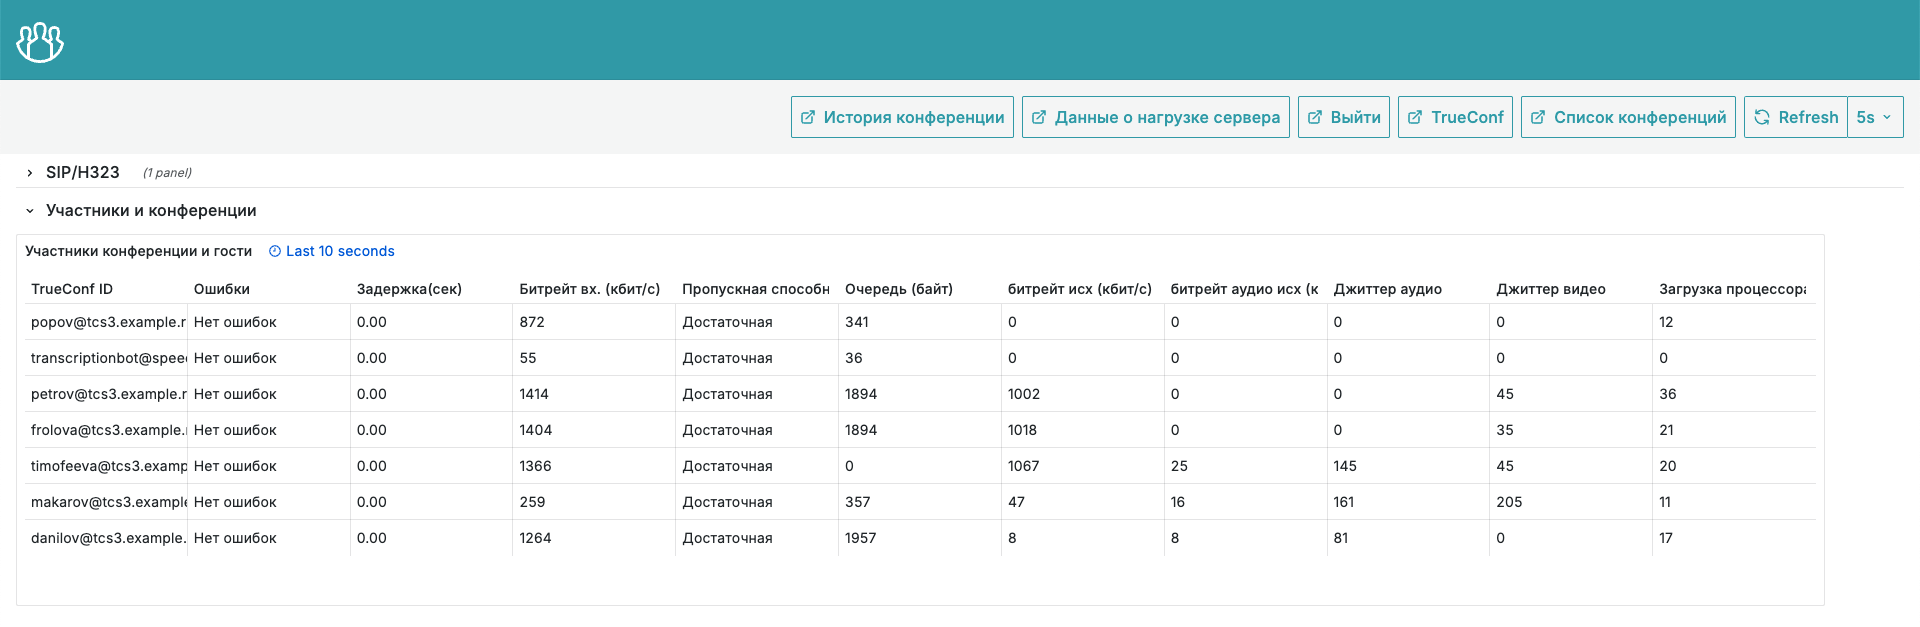Open the История конференции link
The image size is (1920, 627).
pos(902,117)
